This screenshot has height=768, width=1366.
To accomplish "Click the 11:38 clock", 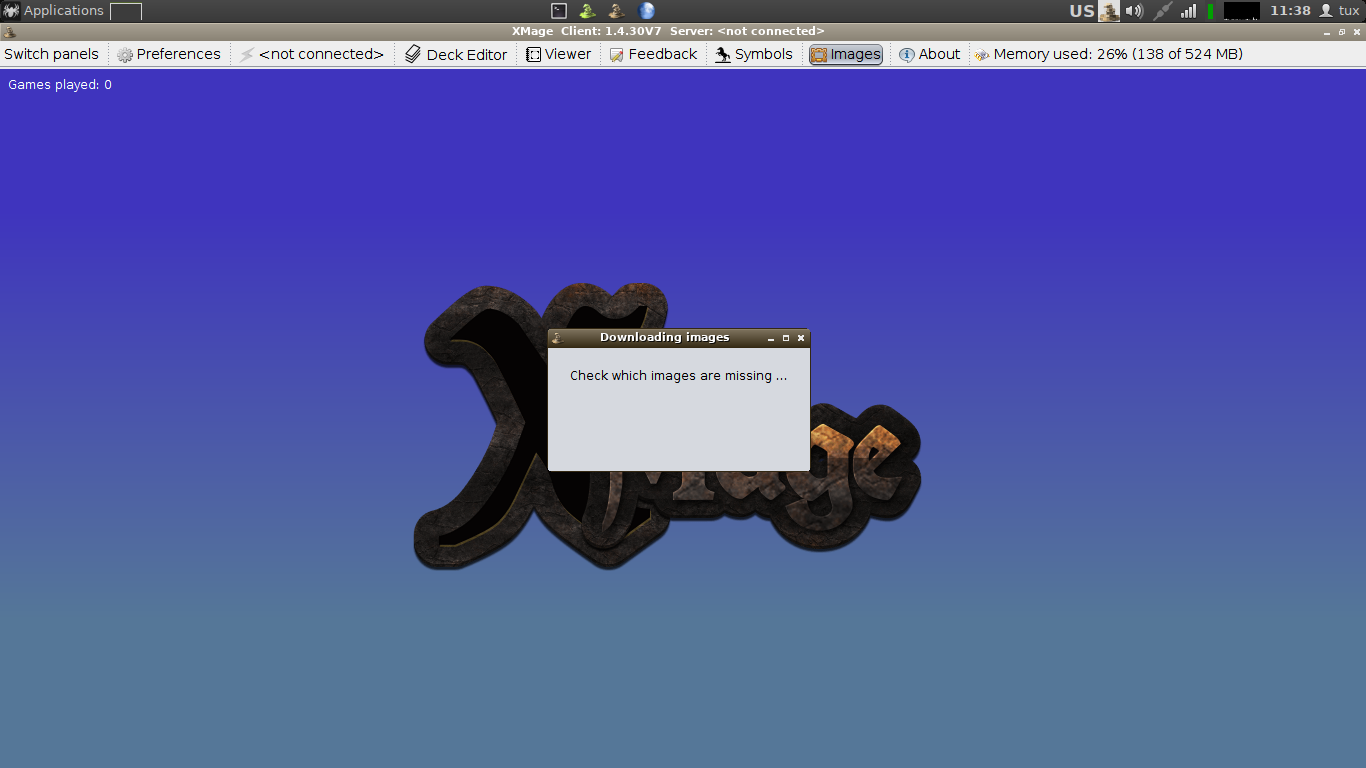I will pyautogui.click(x=1290, y=11).
